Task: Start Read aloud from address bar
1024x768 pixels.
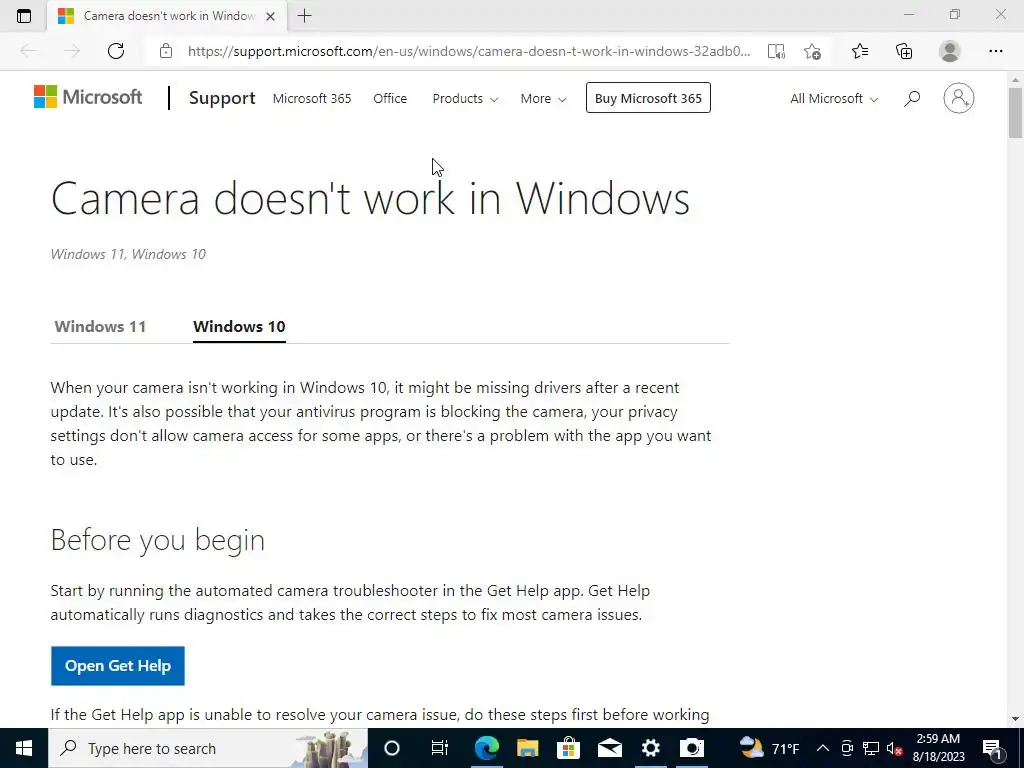Action: pyautogui.click(x=776, y=51)
